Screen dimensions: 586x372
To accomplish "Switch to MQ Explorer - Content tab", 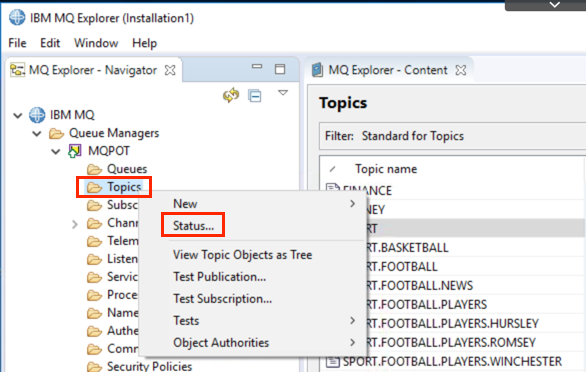I will pos(388,70).
